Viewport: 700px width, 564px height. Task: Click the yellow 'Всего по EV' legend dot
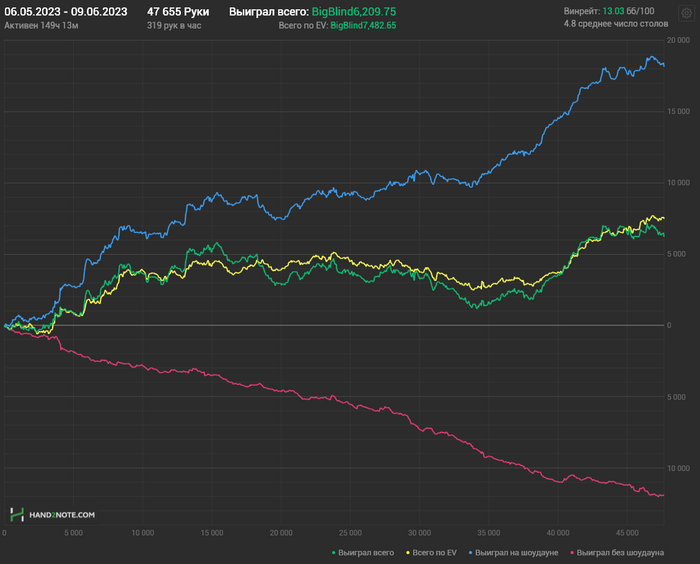coord(408,553)
